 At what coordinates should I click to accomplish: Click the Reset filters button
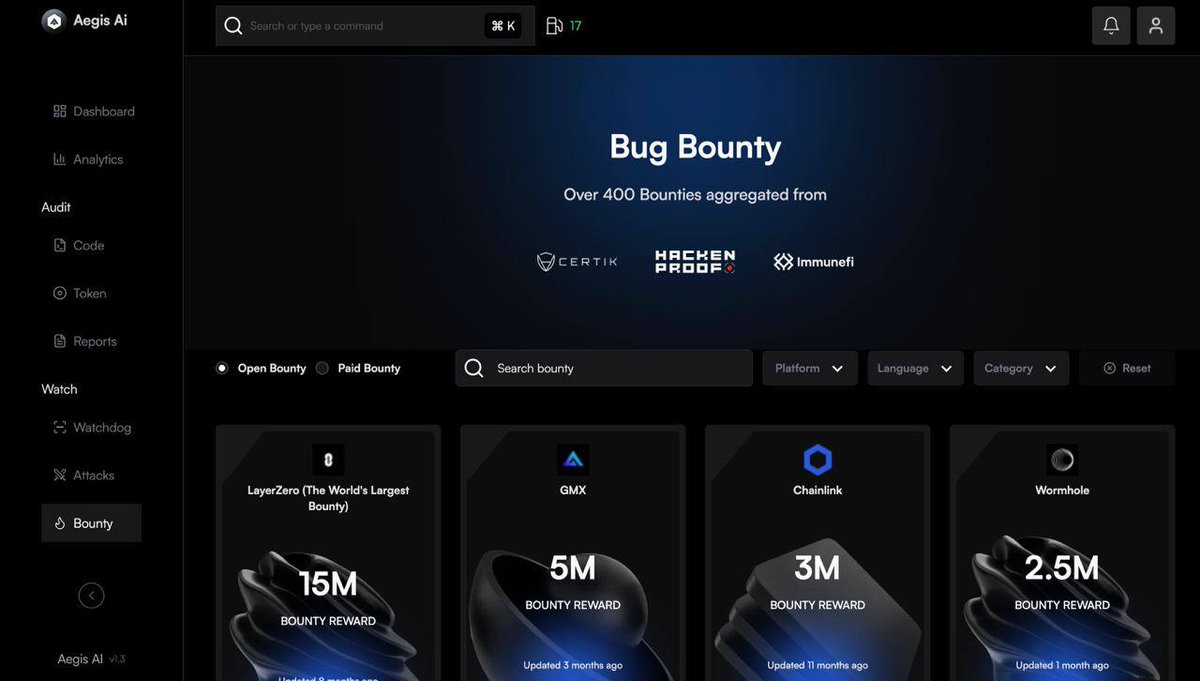(1127, 368)
